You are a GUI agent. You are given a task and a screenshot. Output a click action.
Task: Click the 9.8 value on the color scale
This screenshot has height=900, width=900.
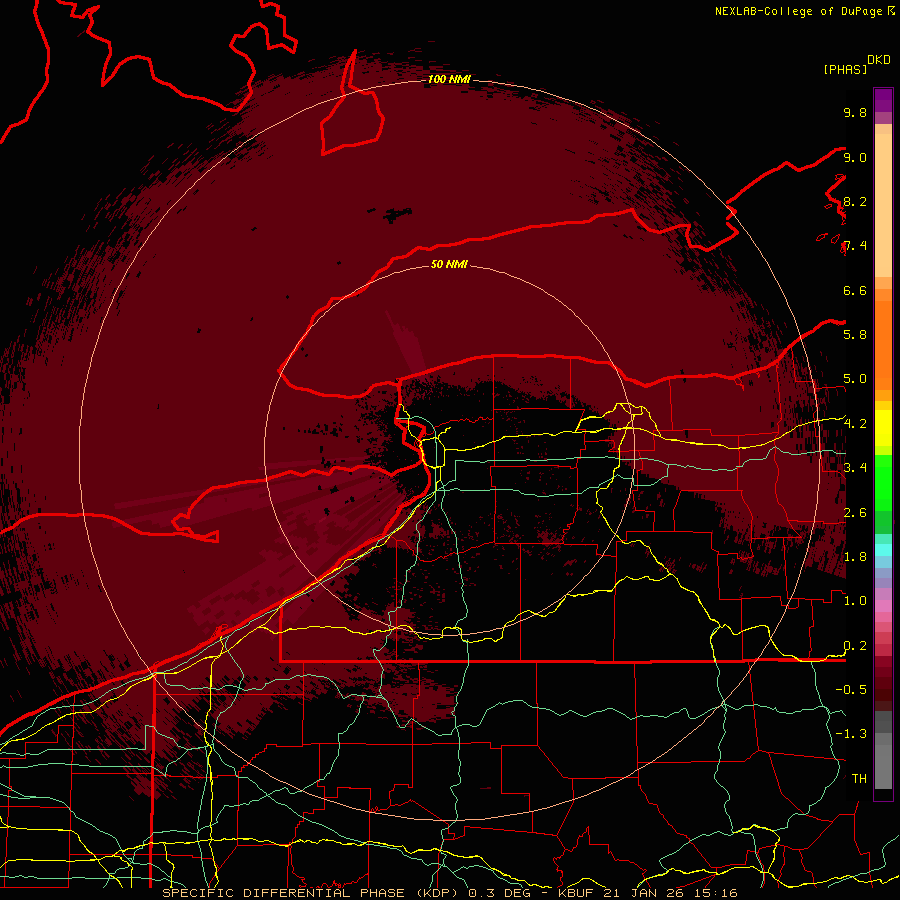point(855,112)
